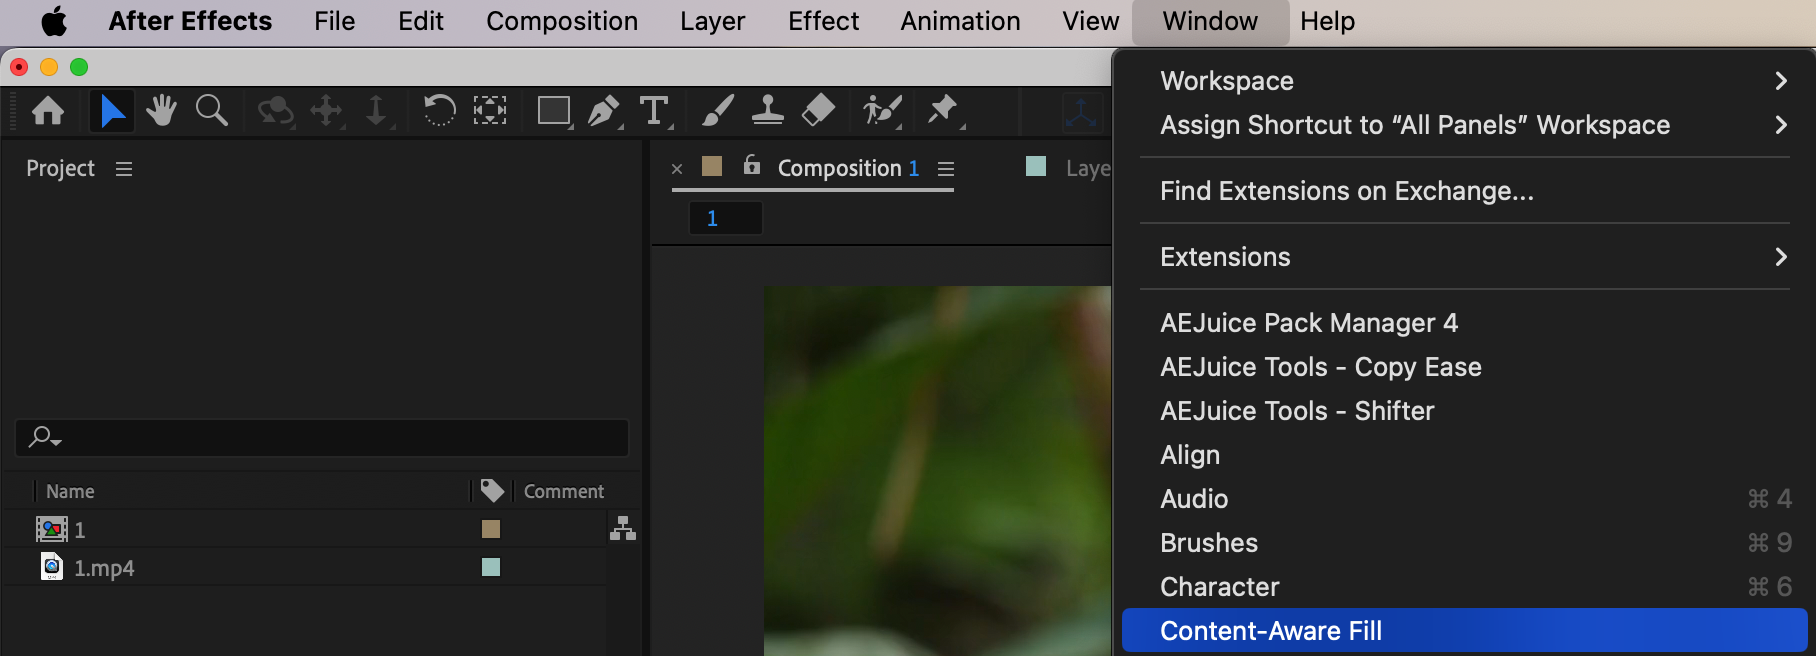Click the label color swatch for 1.mp4

pyautogui.click(x=491, y=567)
